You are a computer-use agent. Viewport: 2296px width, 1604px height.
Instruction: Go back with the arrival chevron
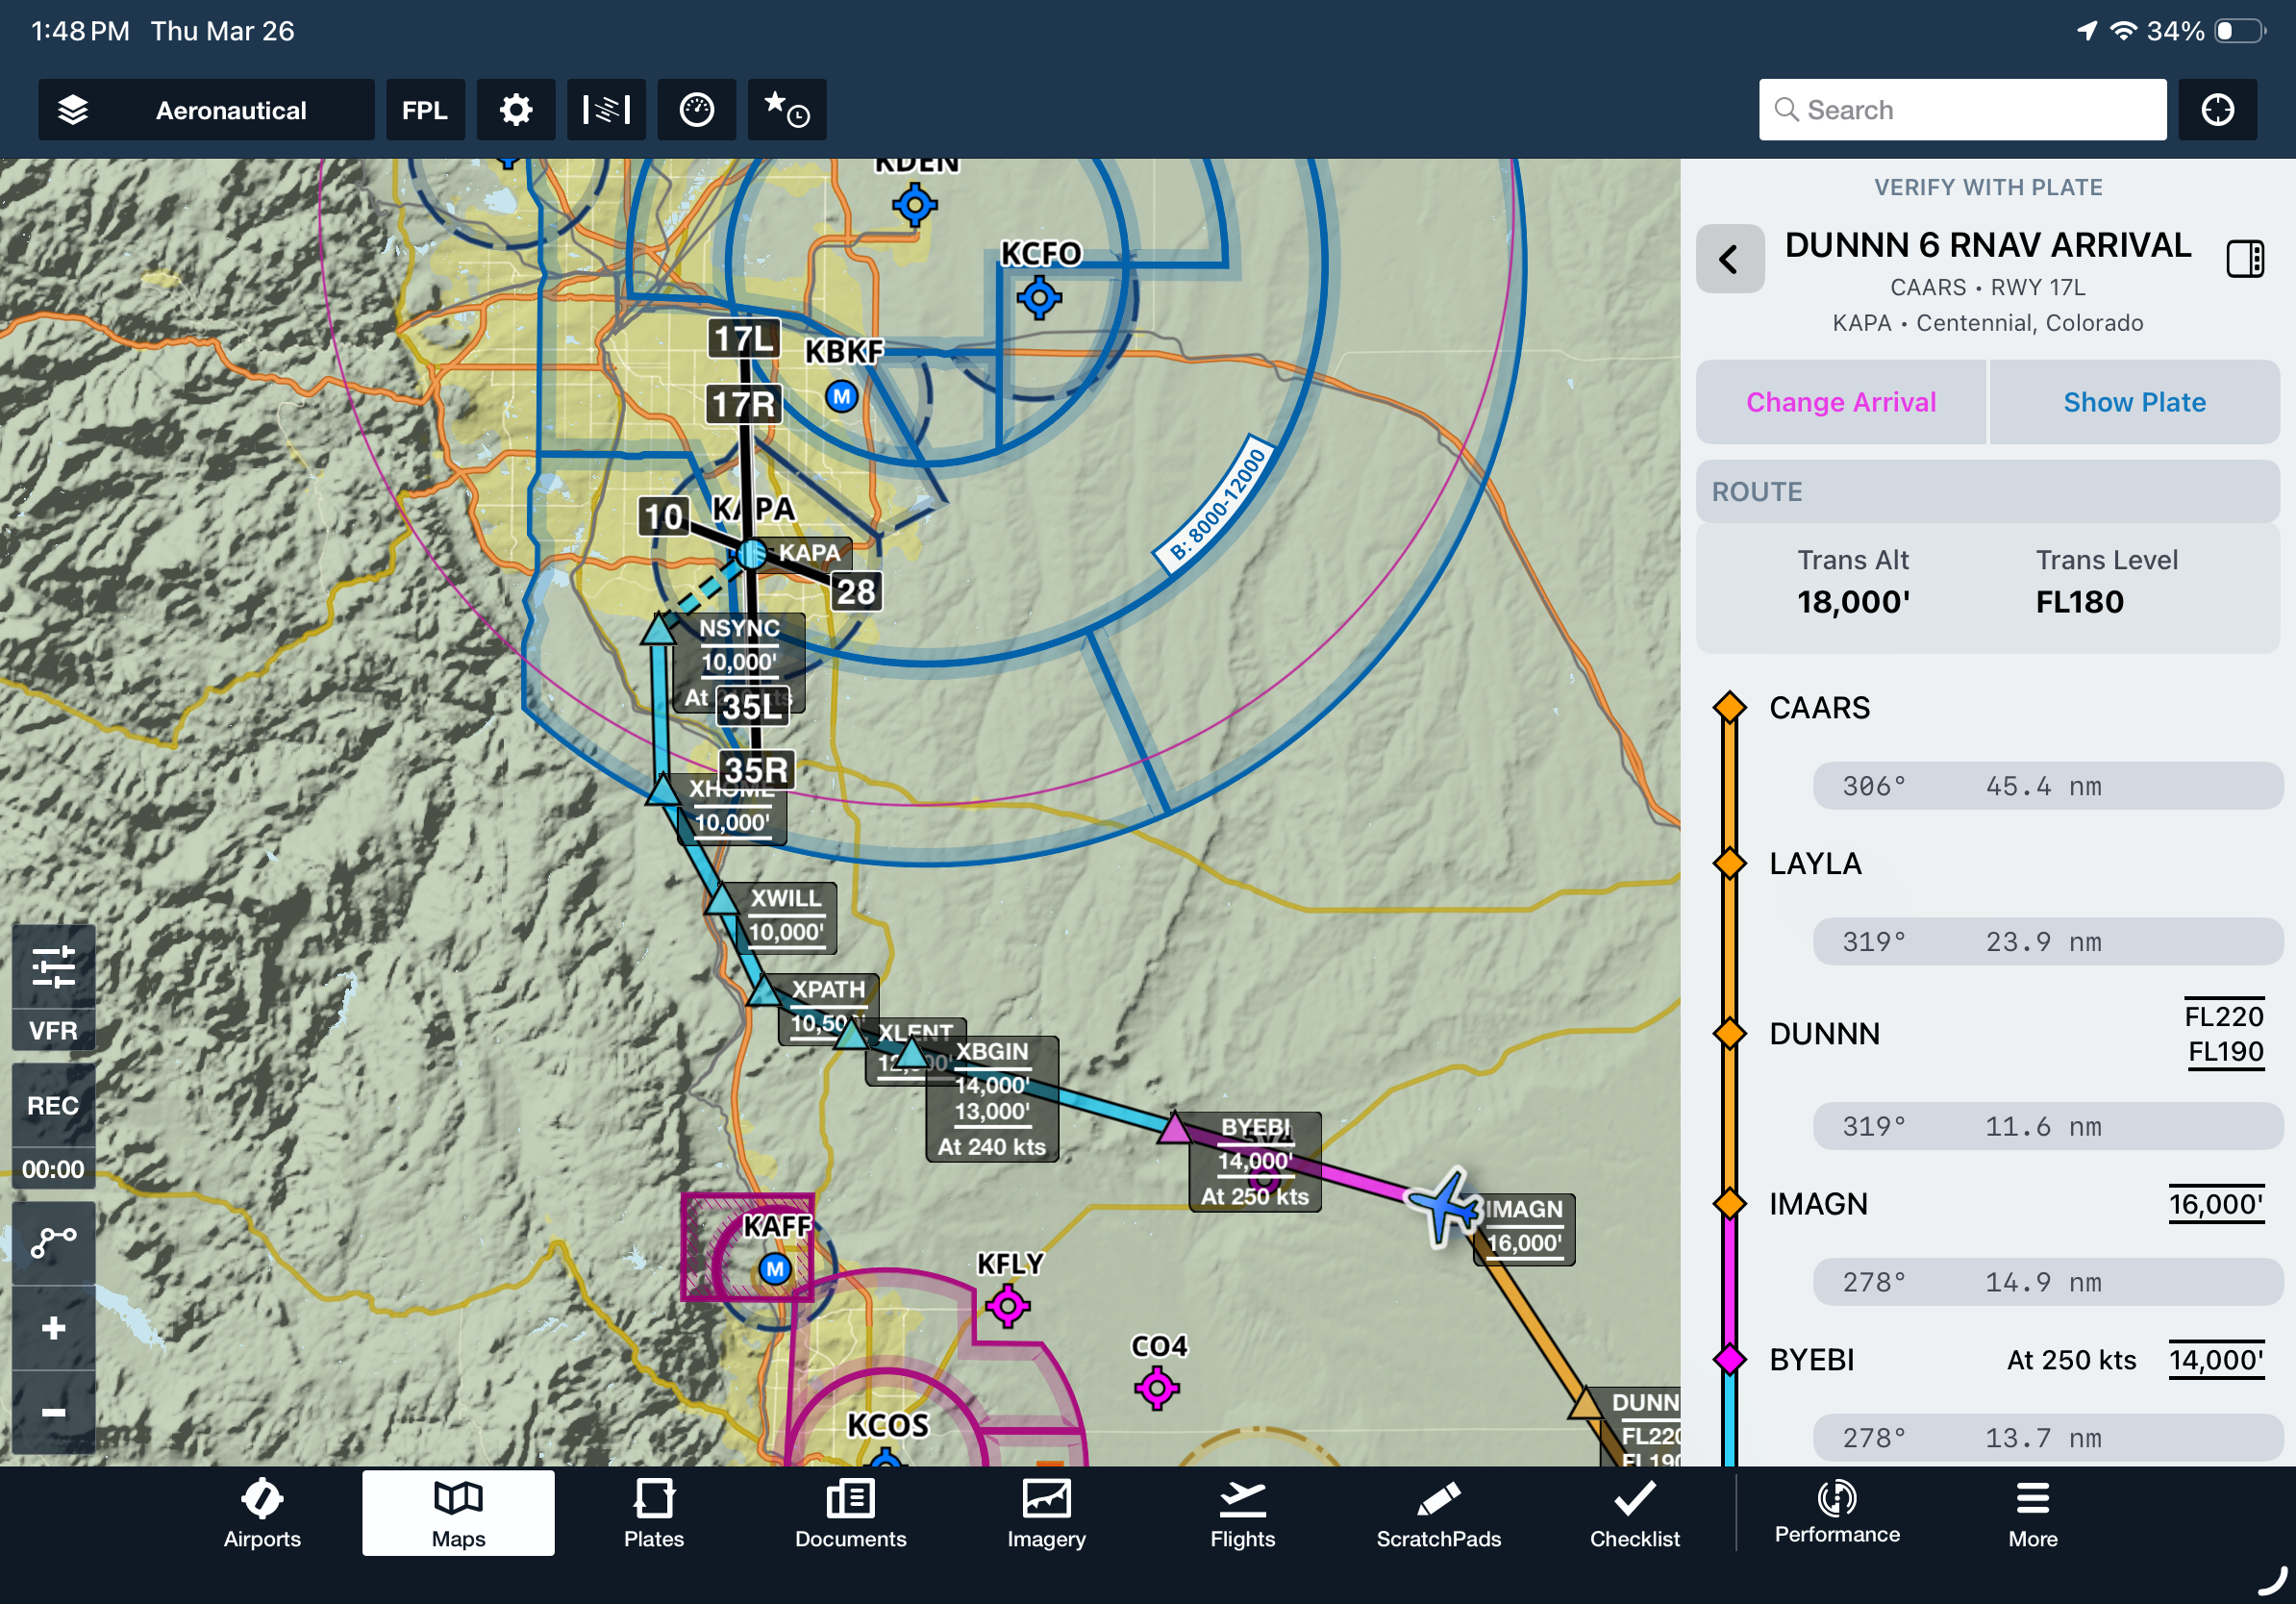1729,259
